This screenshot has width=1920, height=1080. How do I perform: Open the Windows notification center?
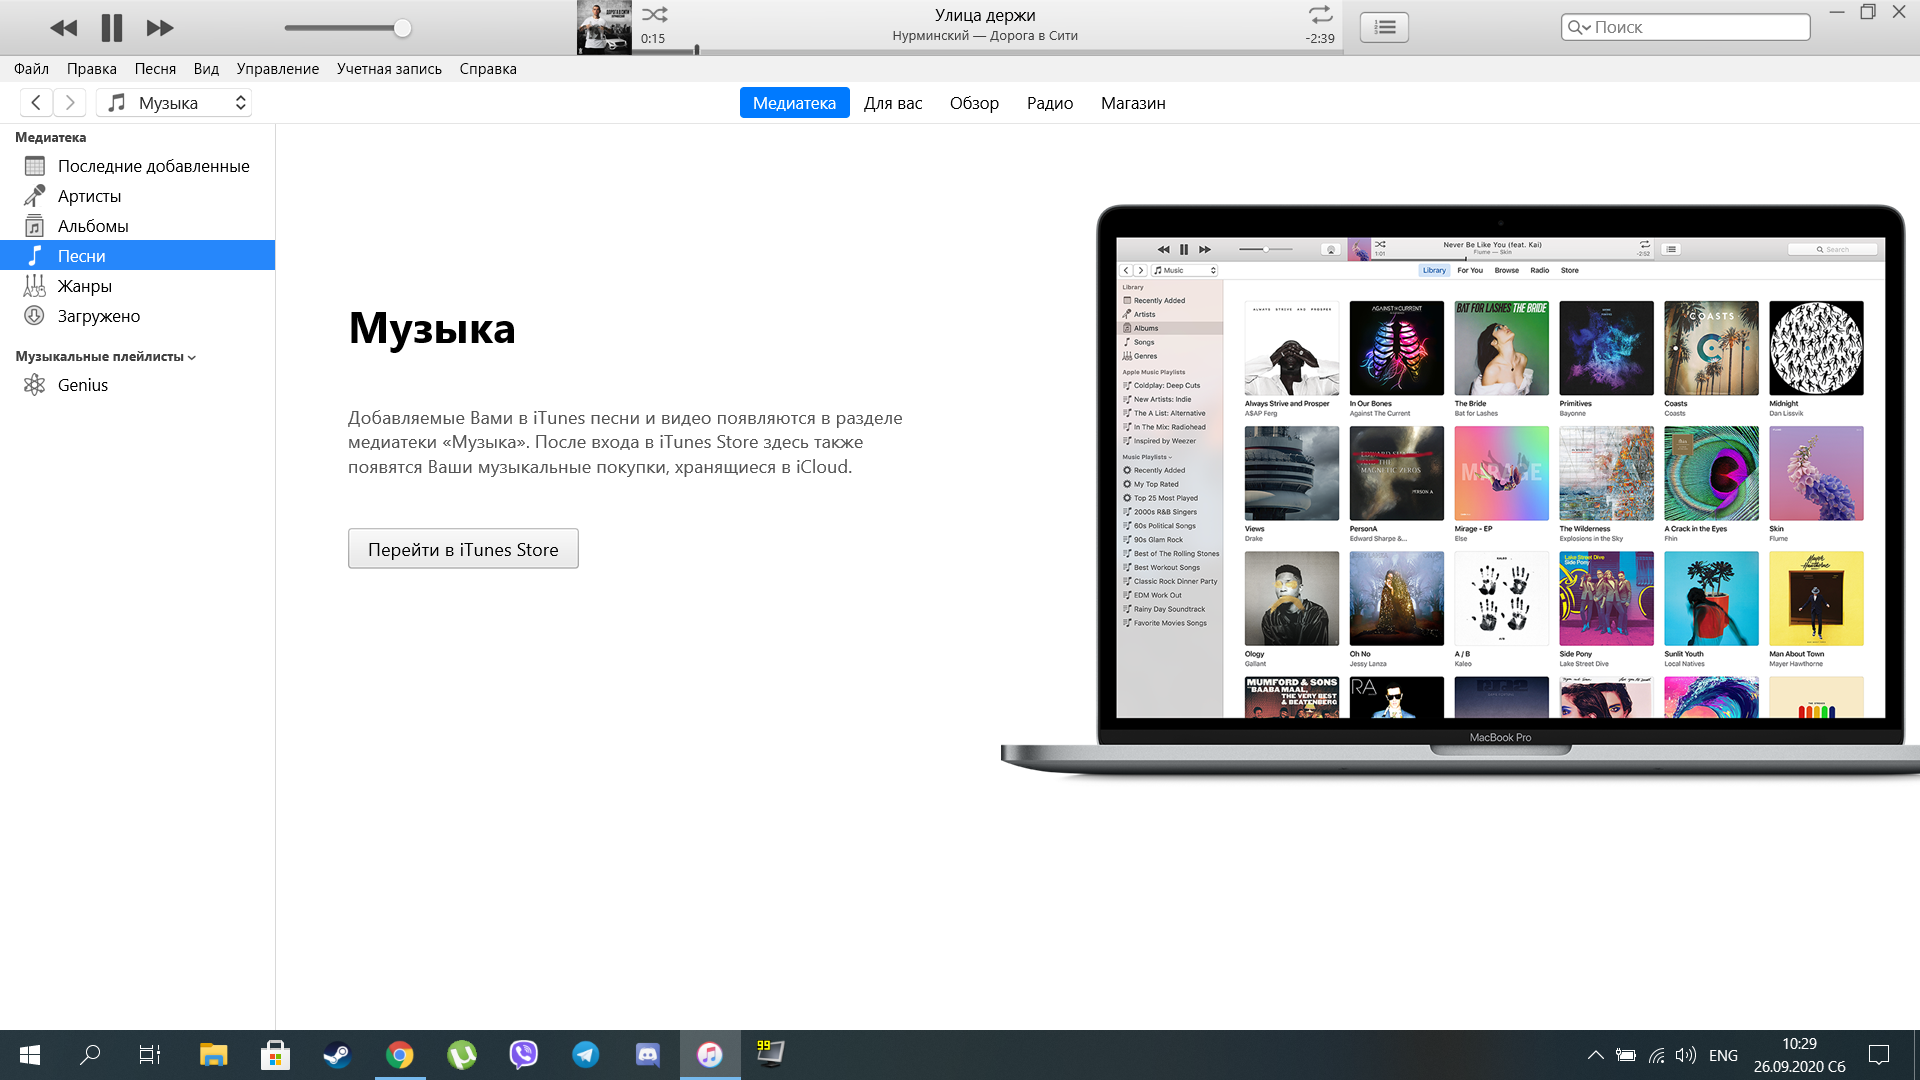(1879, 1055)
